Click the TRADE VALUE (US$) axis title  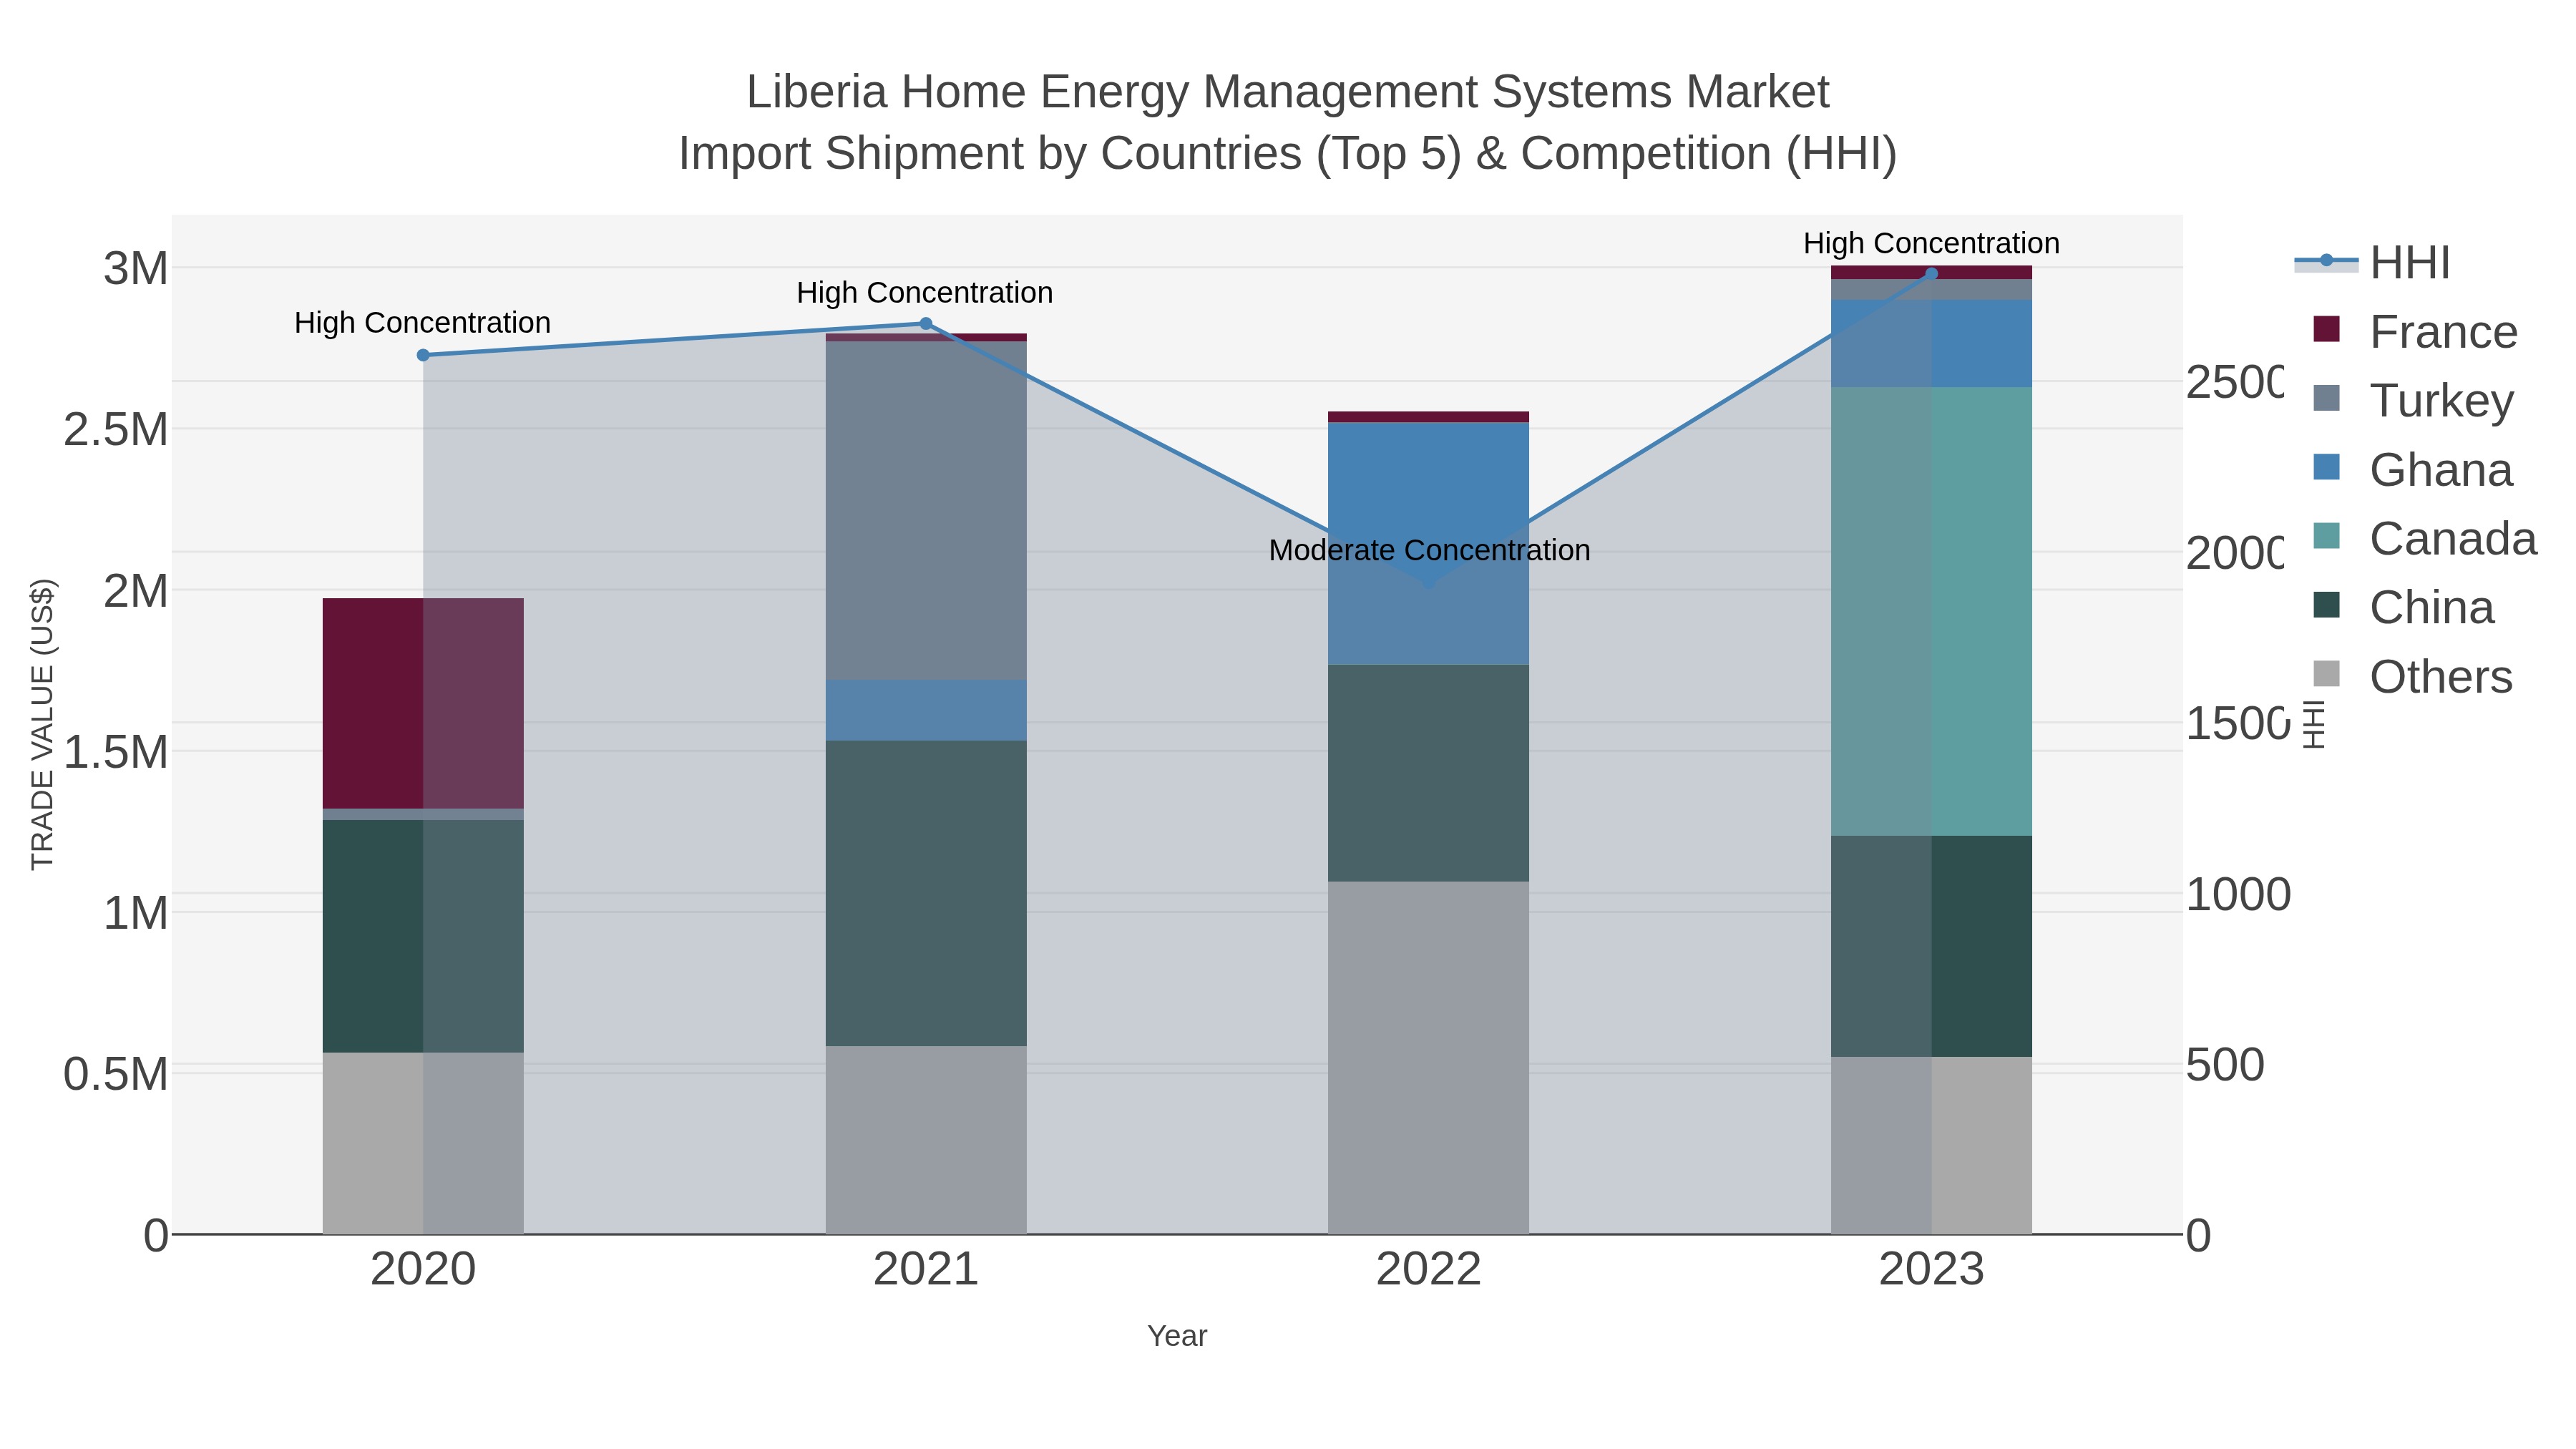click(42, 724)
